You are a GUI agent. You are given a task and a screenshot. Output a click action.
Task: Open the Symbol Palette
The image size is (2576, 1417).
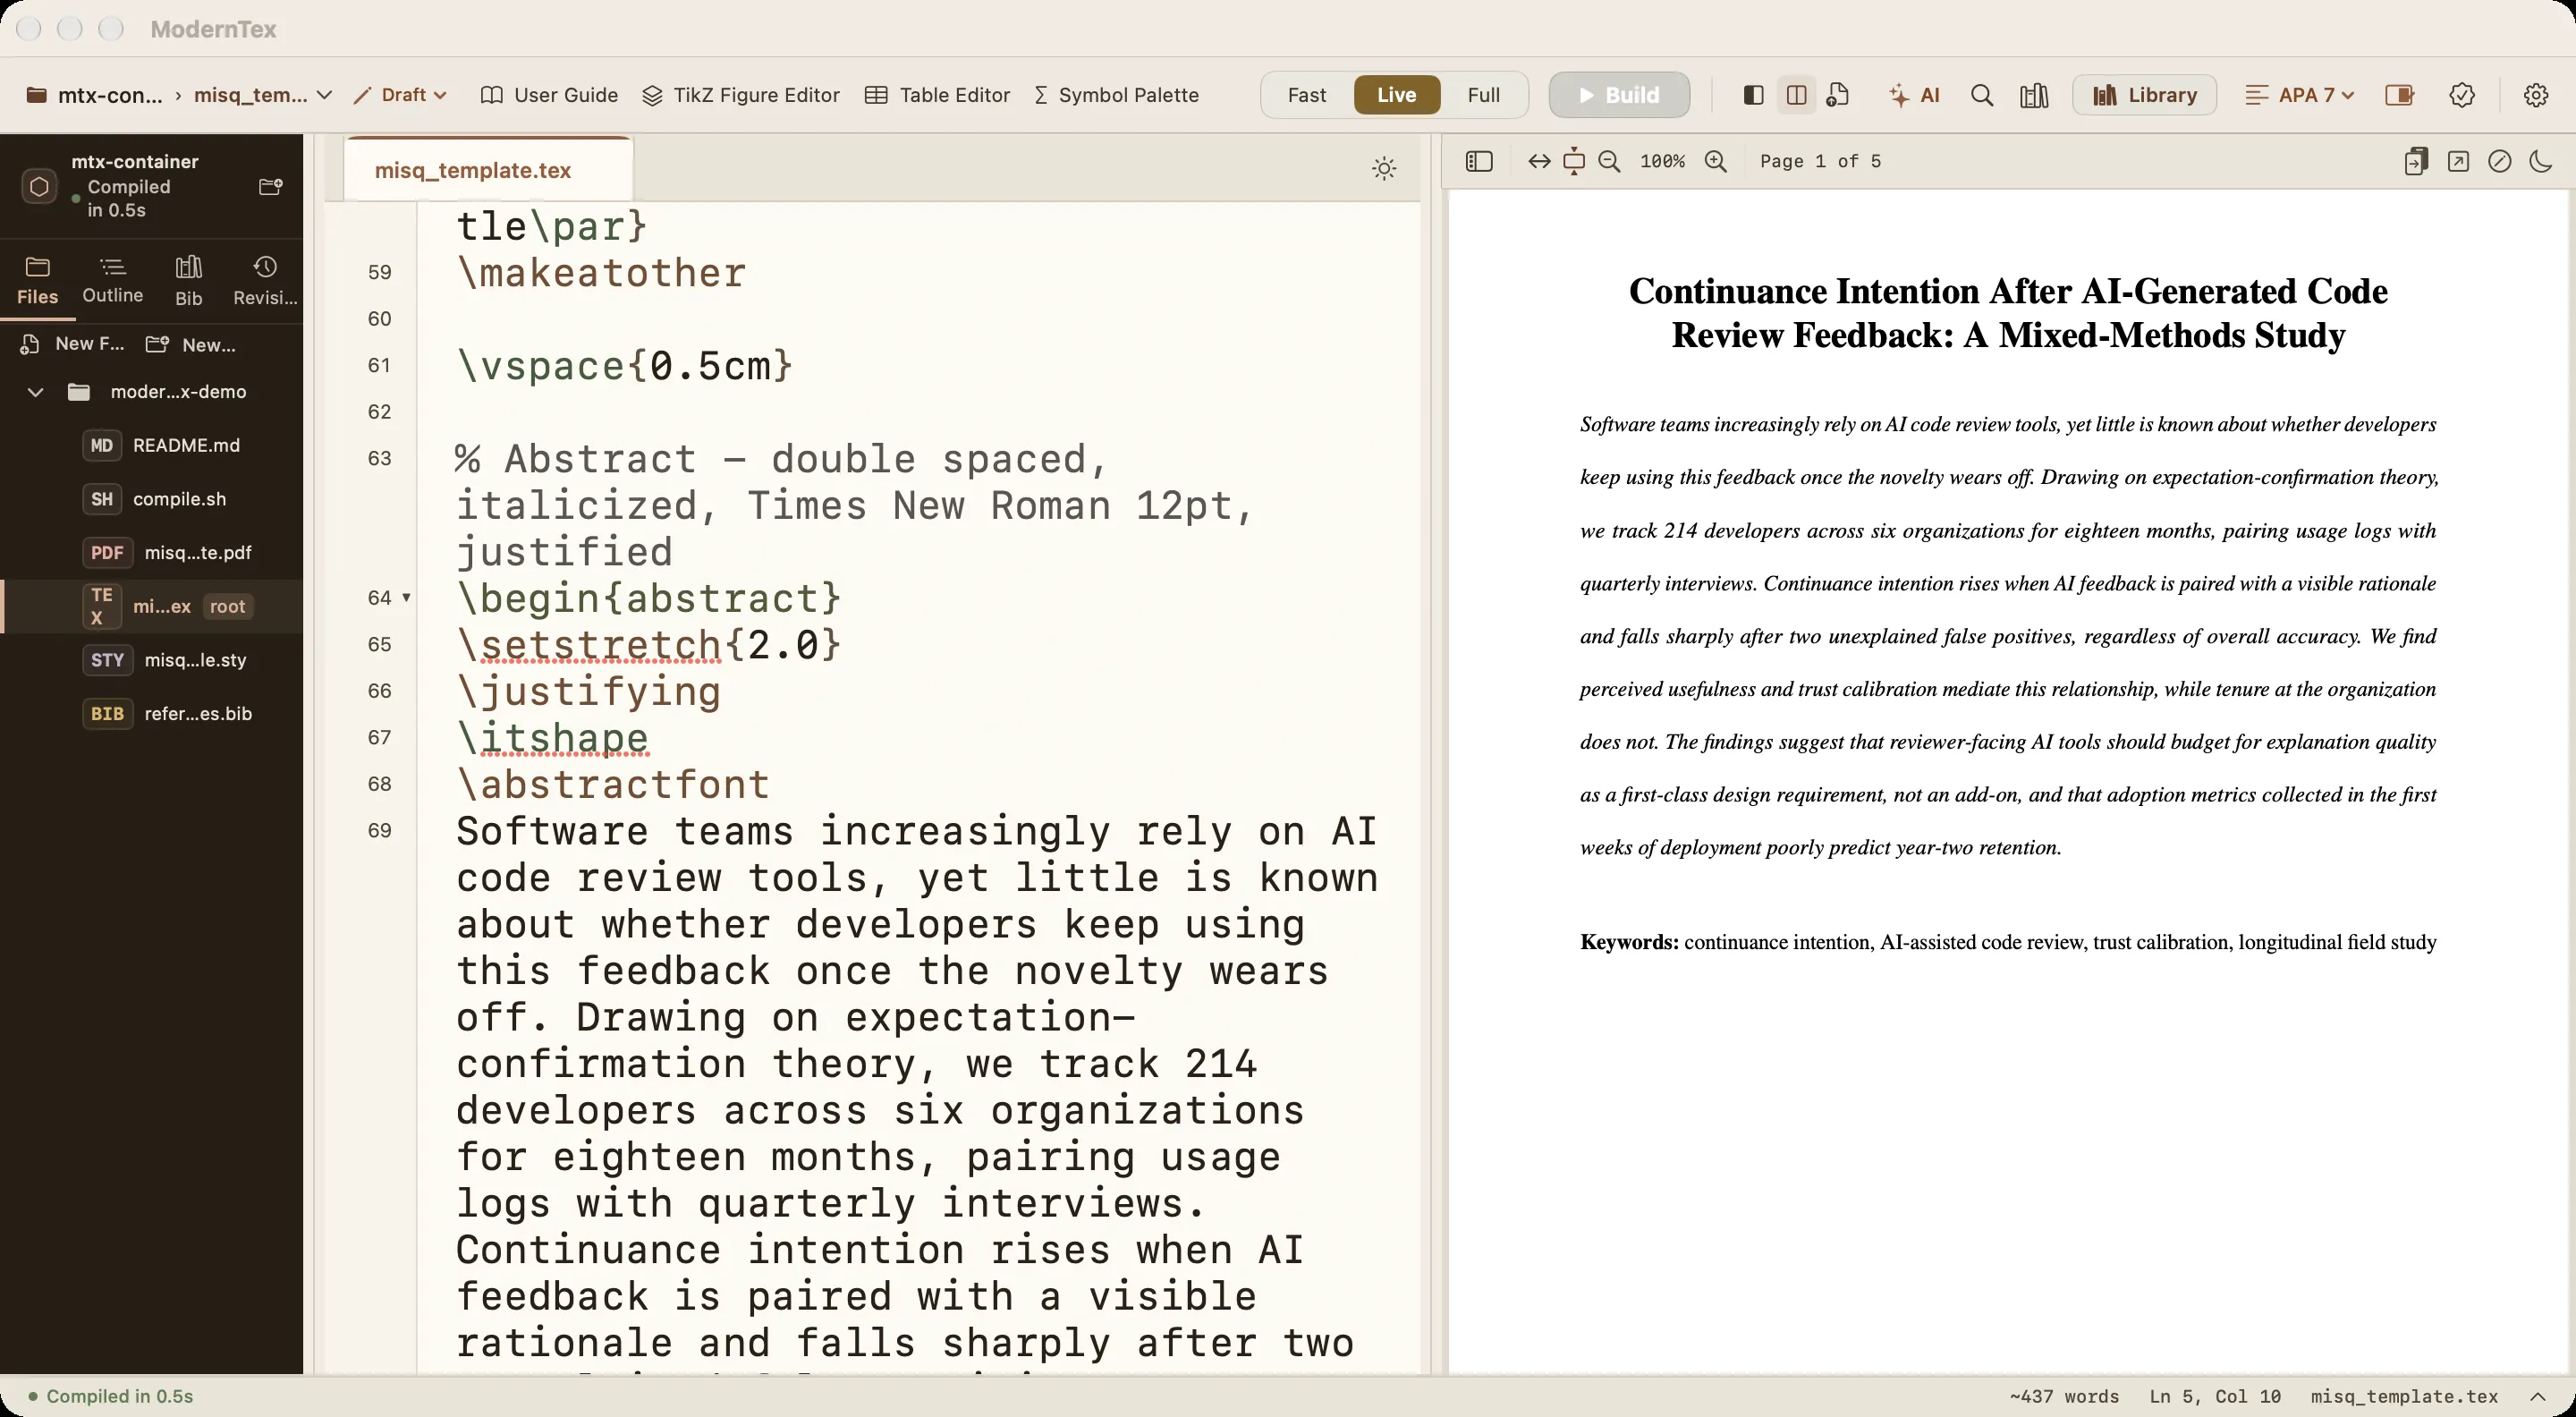1116,95
